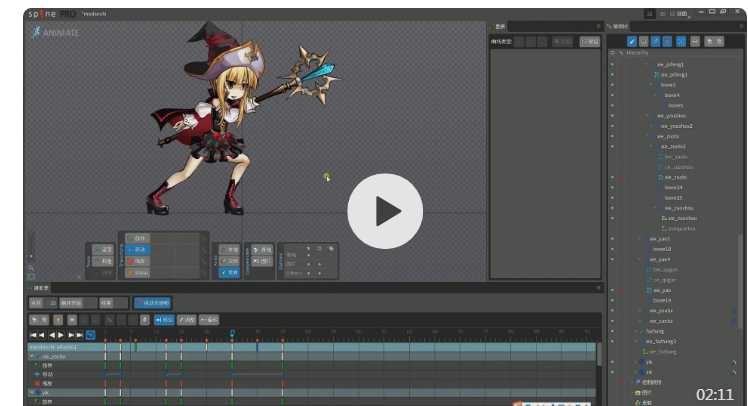
Task: Play the animation backward
Action: [x=52, y=335]
